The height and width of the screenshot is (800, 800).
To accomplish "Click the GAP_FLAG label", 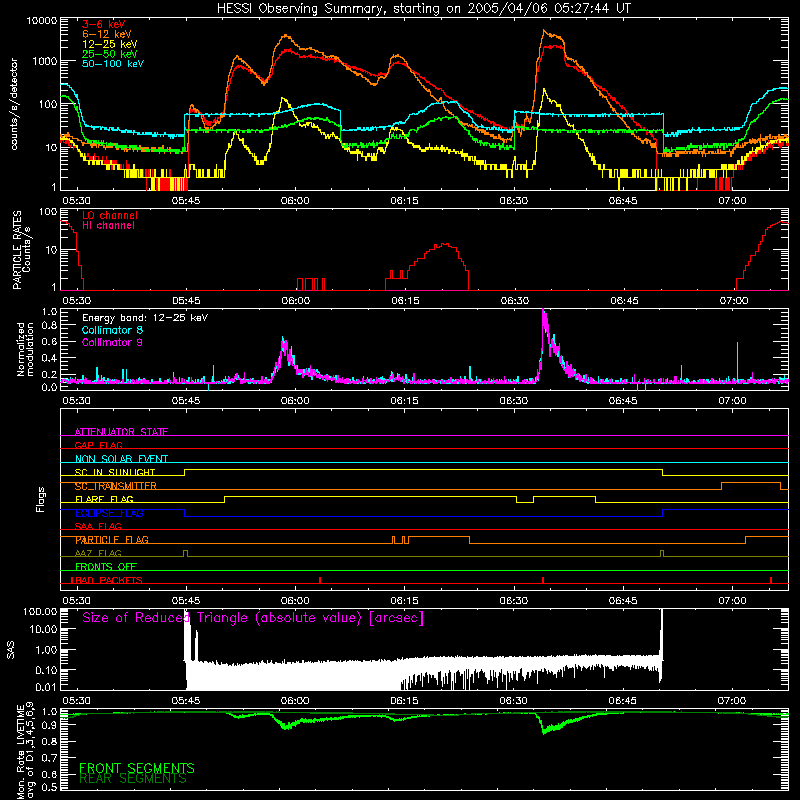I will 98,445.
